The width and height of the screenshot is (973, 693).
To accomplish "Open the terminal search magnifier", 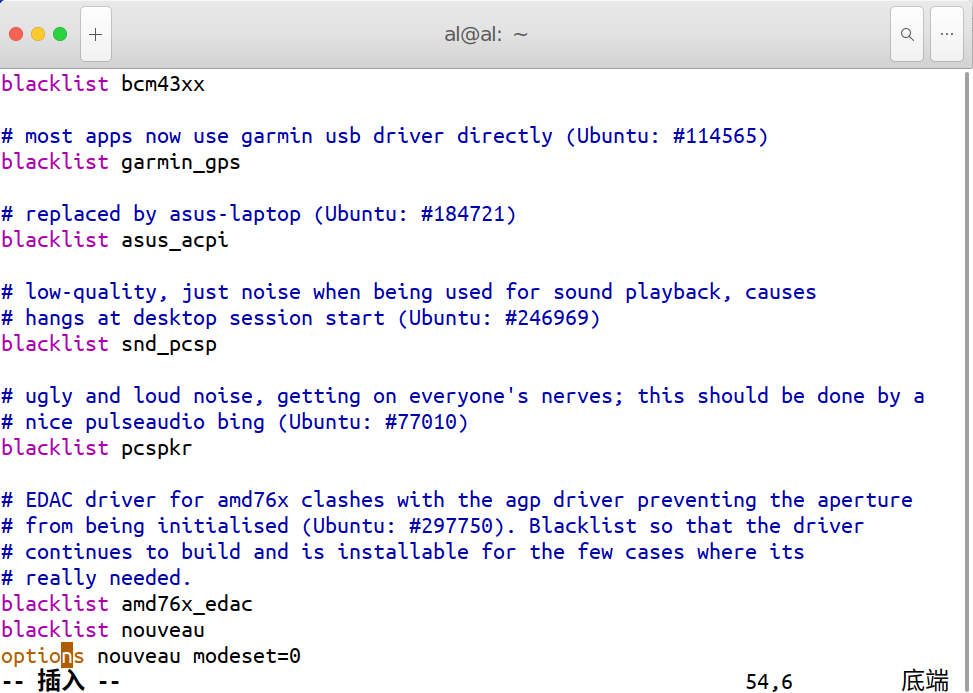I will (907, 34).
